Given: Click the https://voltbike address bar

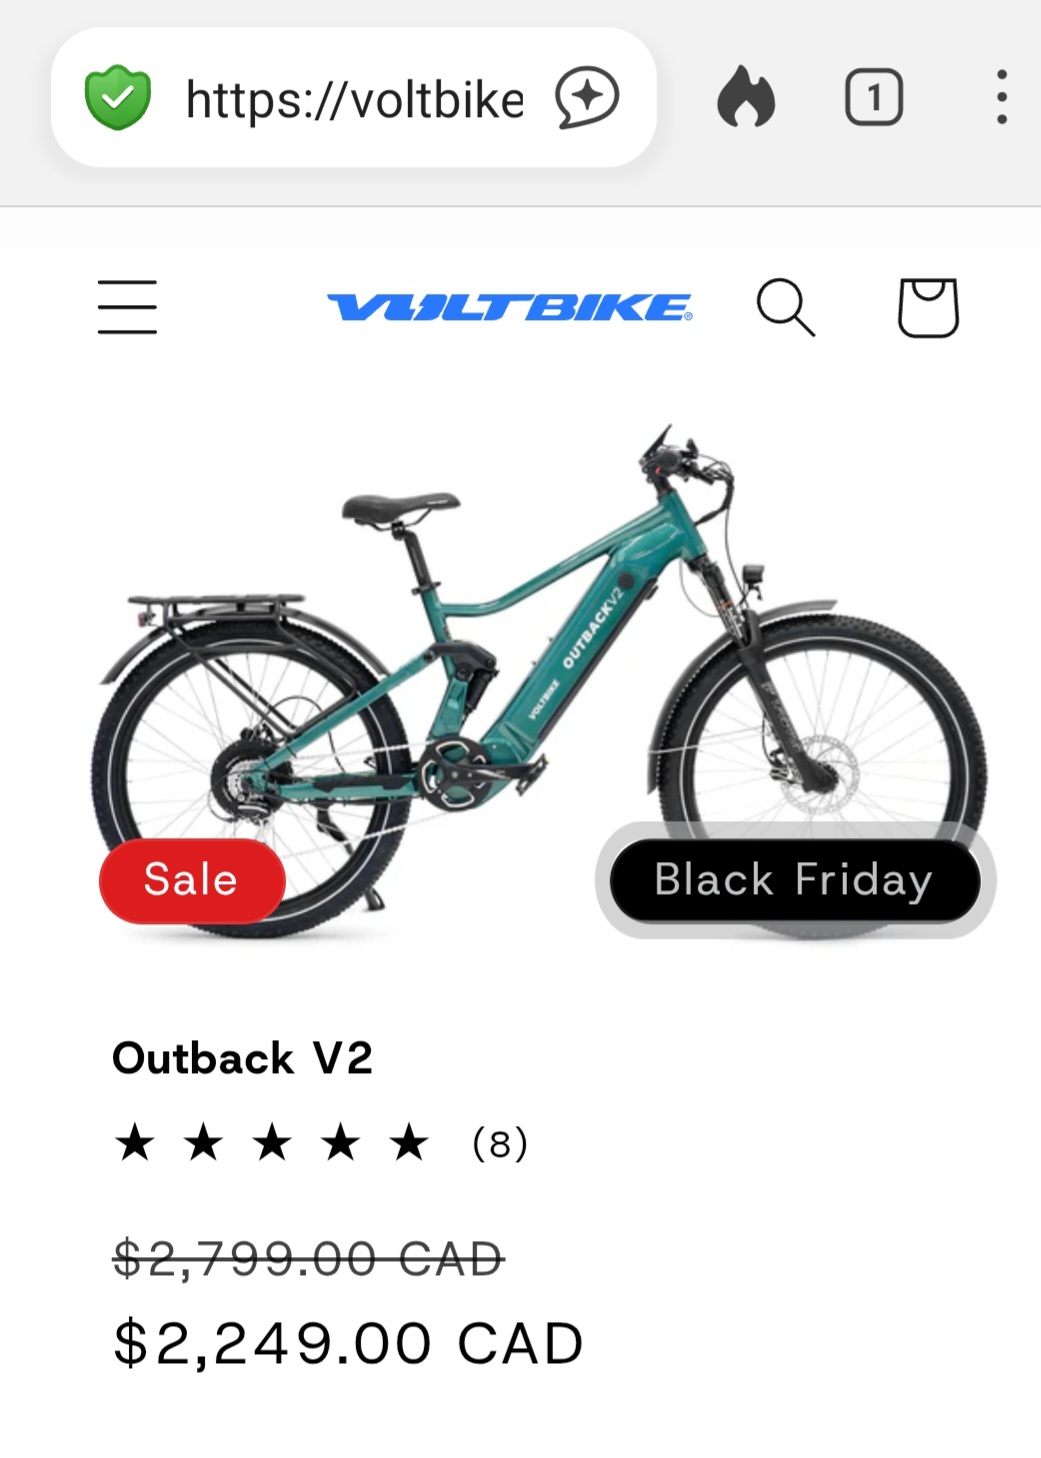Looking at the screenshot, I should [354, 98].
